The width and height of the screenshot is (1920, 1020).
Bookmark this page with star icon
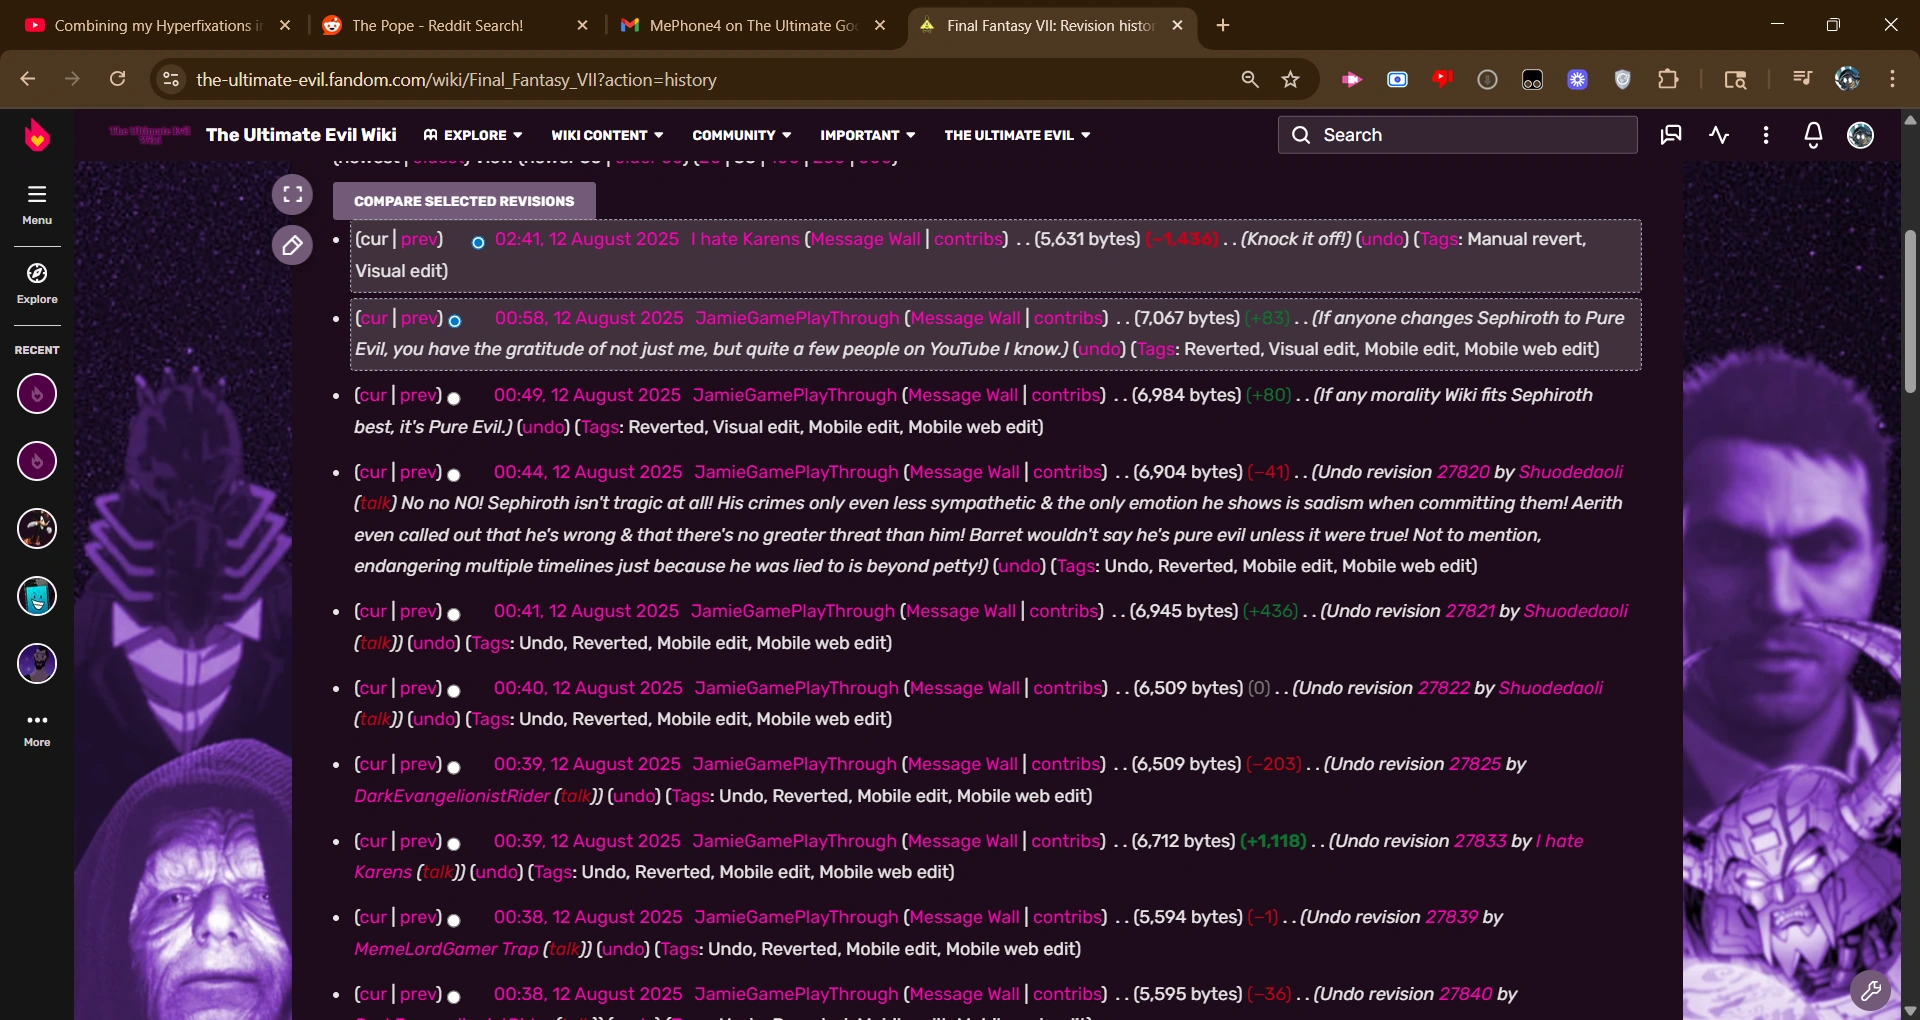[1291, 80]
